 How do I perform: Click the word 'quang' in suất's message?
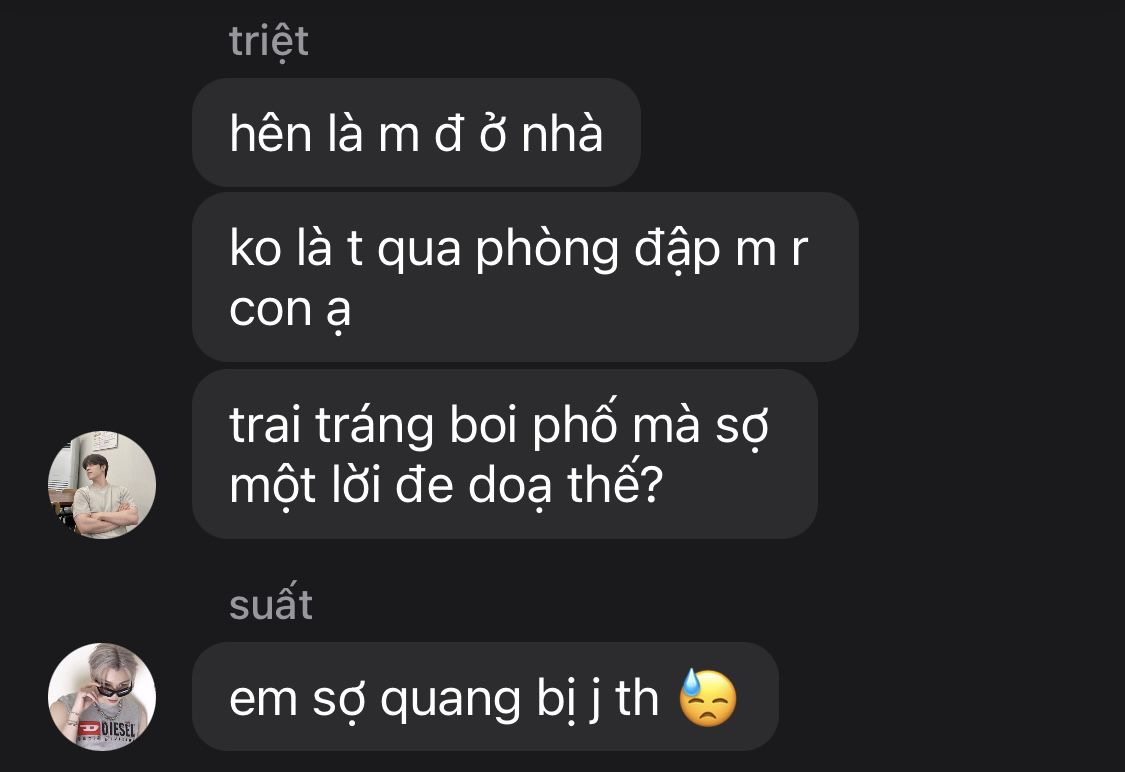451,701
